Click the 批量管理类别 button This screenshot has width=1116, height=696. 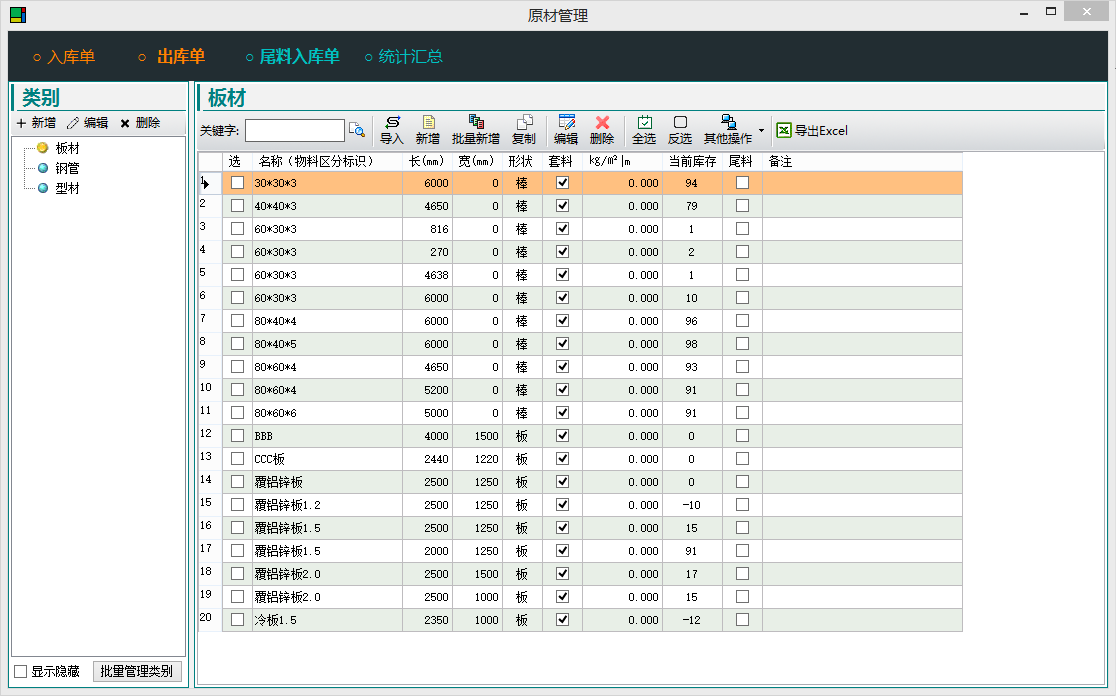coord(137,671)
